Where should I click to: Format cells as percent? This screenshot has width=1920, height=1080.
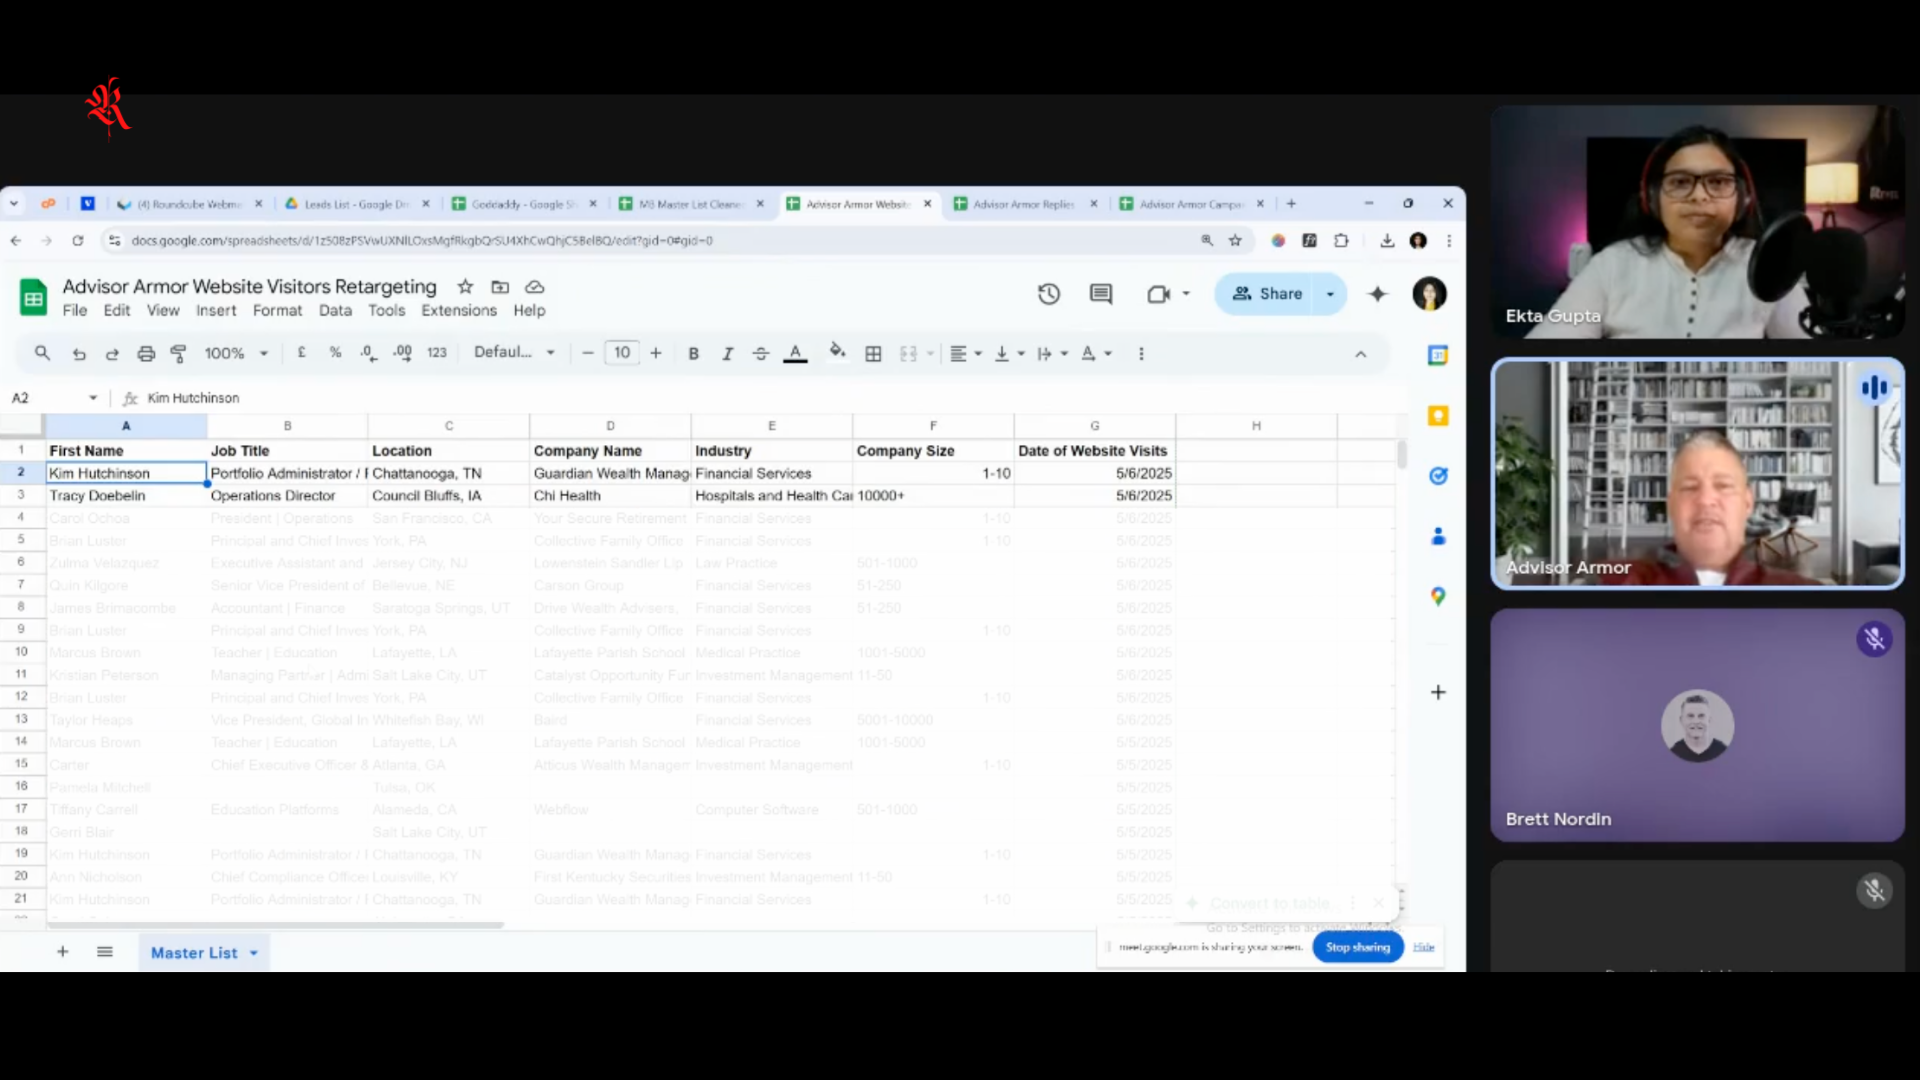tap(335, 352)
